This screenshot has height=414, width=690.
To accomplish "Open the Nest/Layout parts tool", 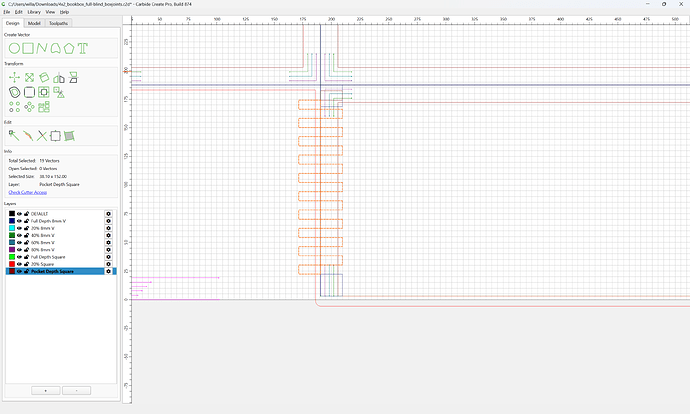I will pyautogui.click(x=44, y=107).
